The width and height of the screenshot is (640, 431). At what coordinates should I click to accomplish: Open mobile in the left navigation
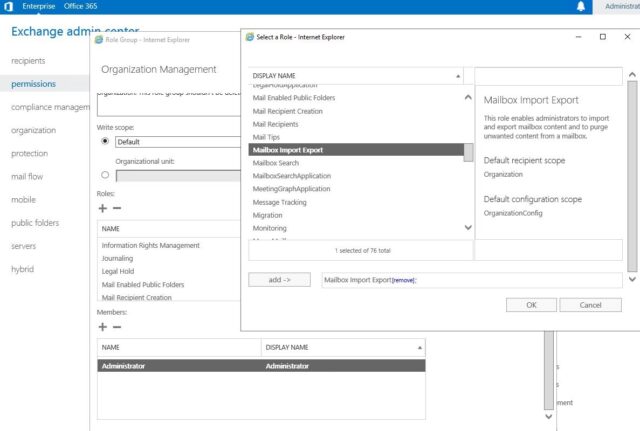[x=23, y=200]
